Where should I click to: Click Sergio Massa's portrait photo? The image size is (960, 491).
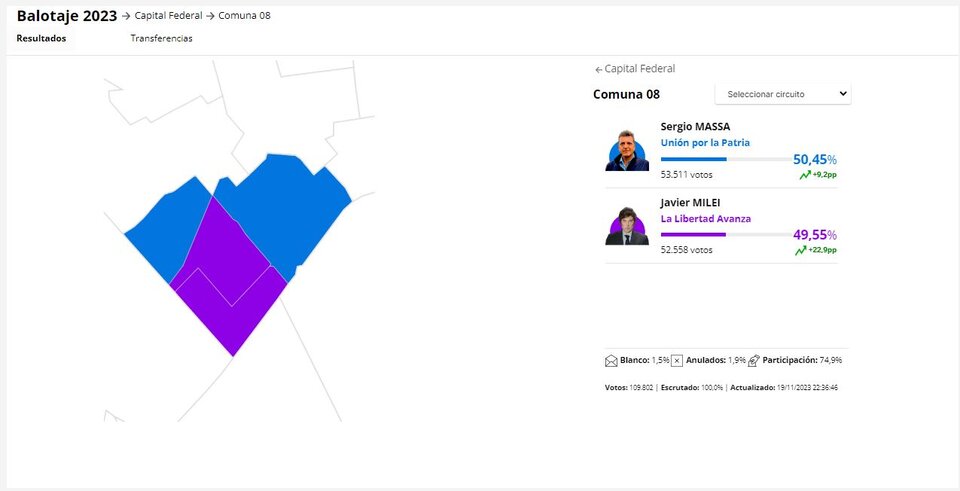tap(627, 151)
